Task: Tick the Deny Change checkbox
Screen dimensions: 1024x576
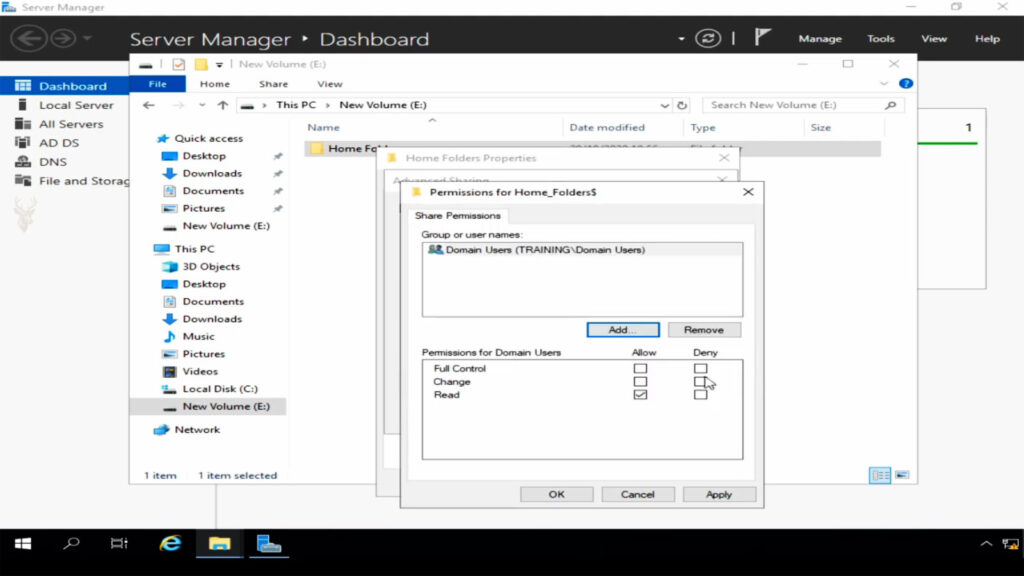Action: (x=700, y=381)
